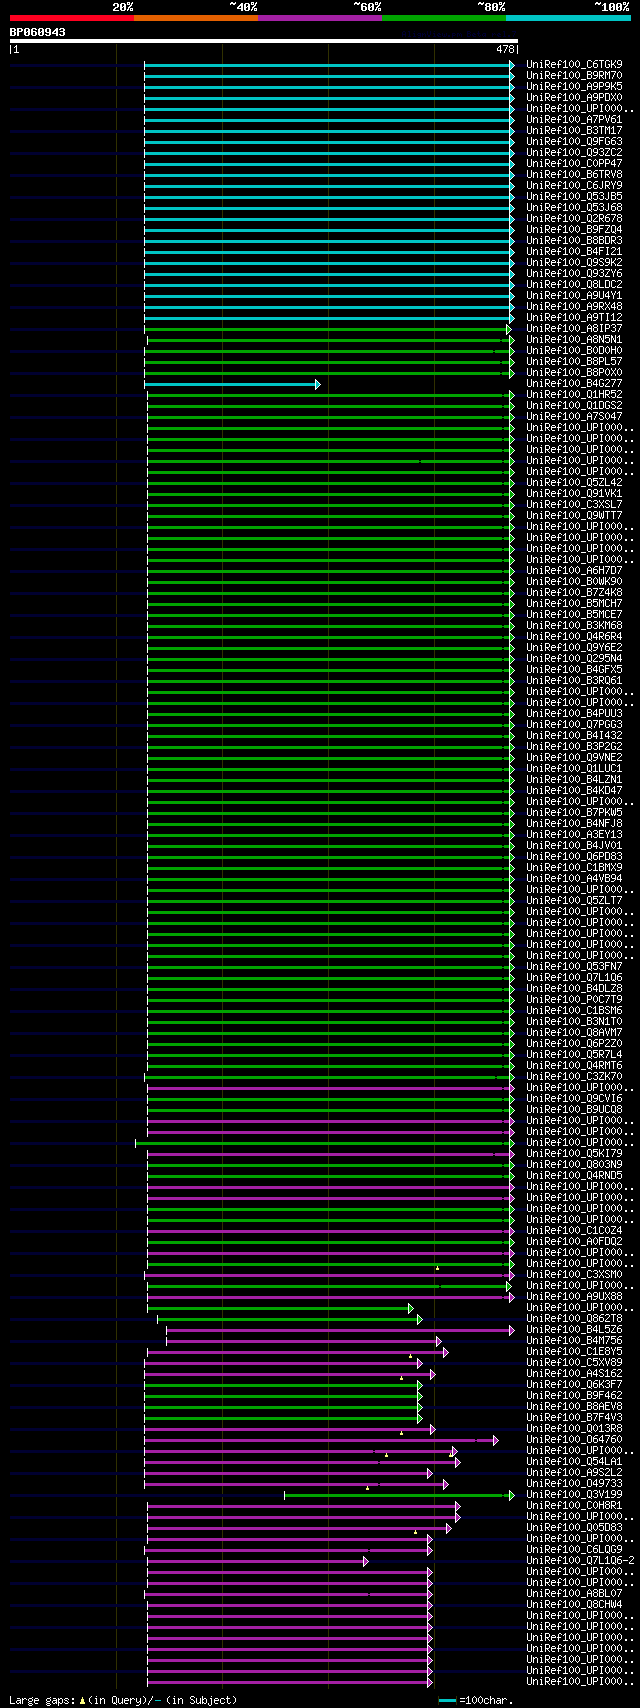Image resolution: width=640 pixels, height=1708 pixels.
Task: Click hit UniRef100_B5MCH7
Action: [x=574, y=603]
